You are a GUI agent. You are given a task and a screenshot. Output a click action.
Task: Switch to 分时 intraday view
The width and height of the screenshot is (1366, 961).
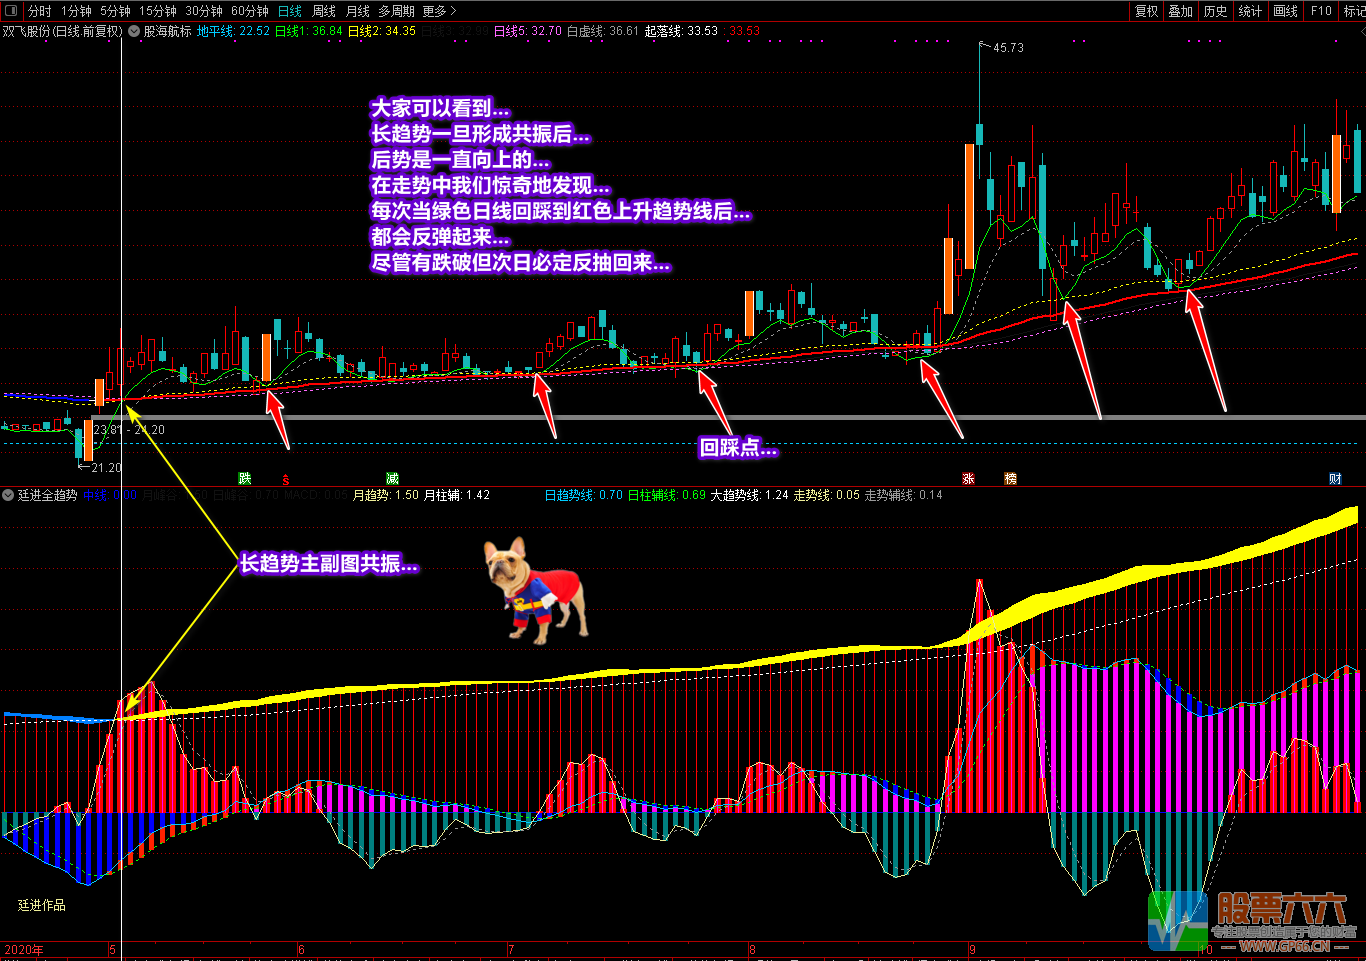(x=40, y=11)
